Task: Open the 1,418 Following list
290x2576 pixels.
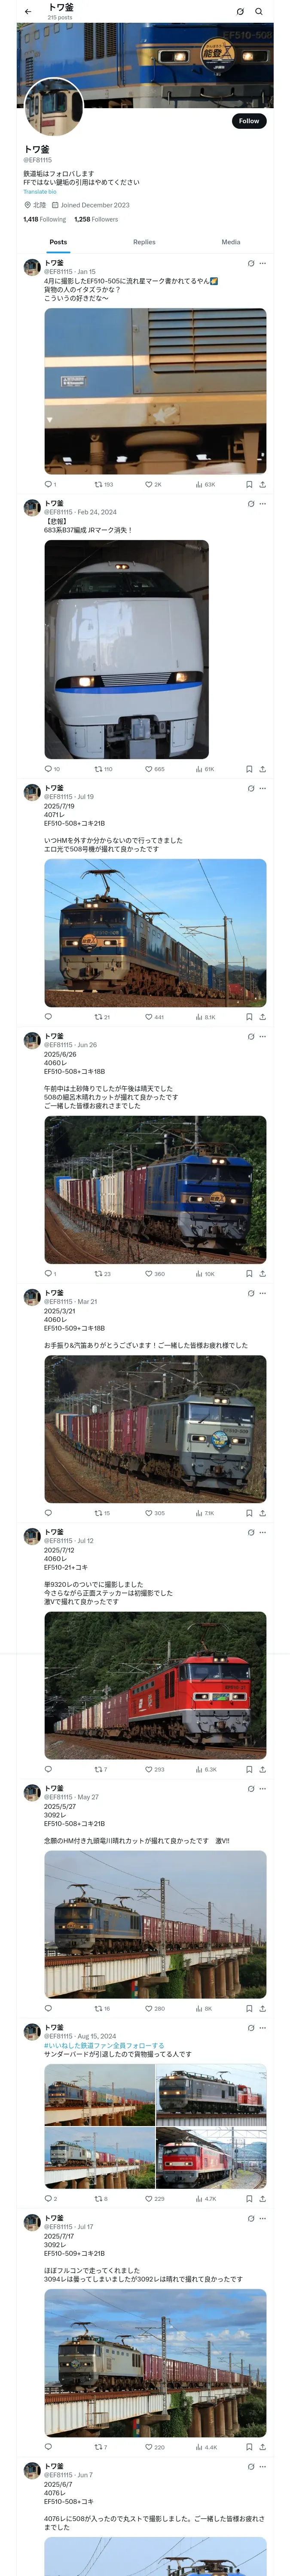Action: pyautogui.click(x=45, y=219)
